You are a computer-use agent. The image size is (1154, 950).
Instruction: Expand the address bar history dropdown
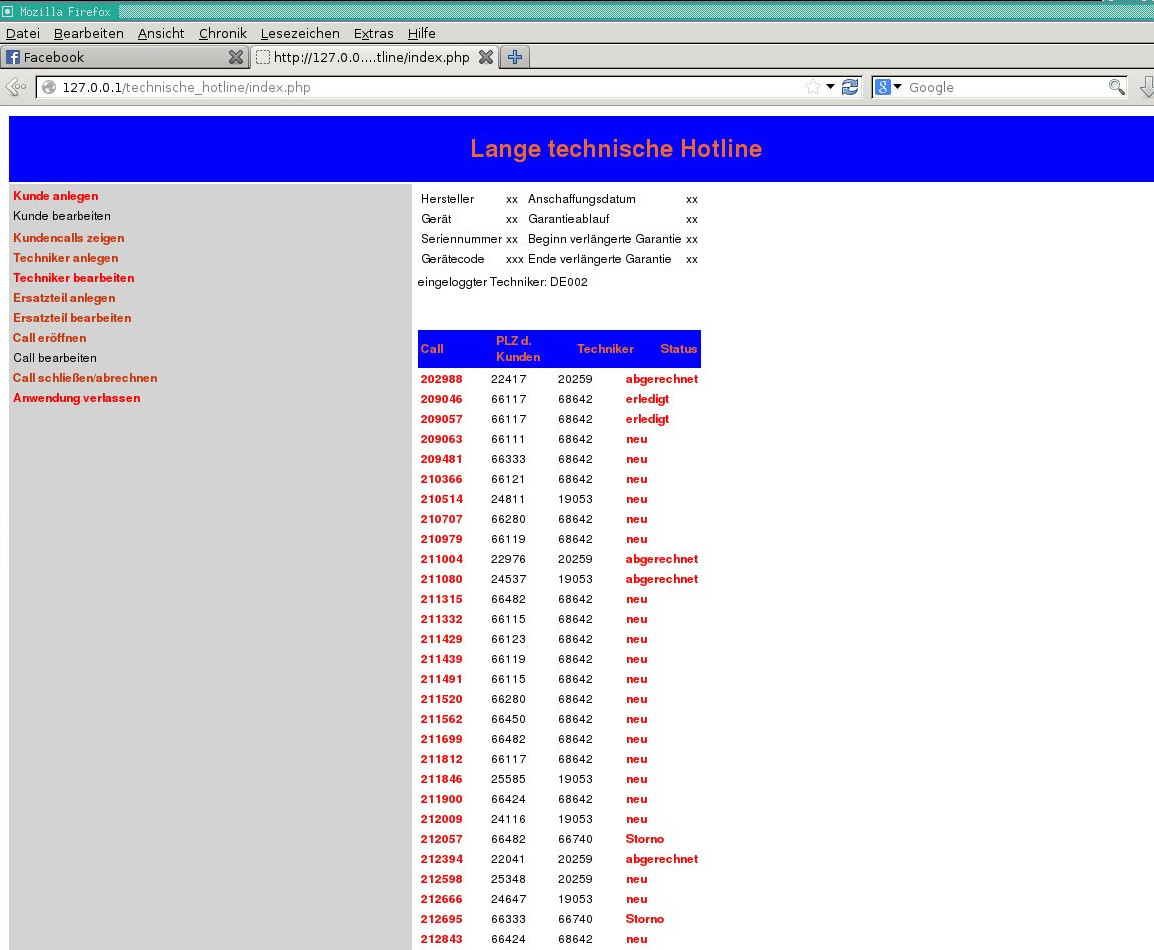point(830,87)
